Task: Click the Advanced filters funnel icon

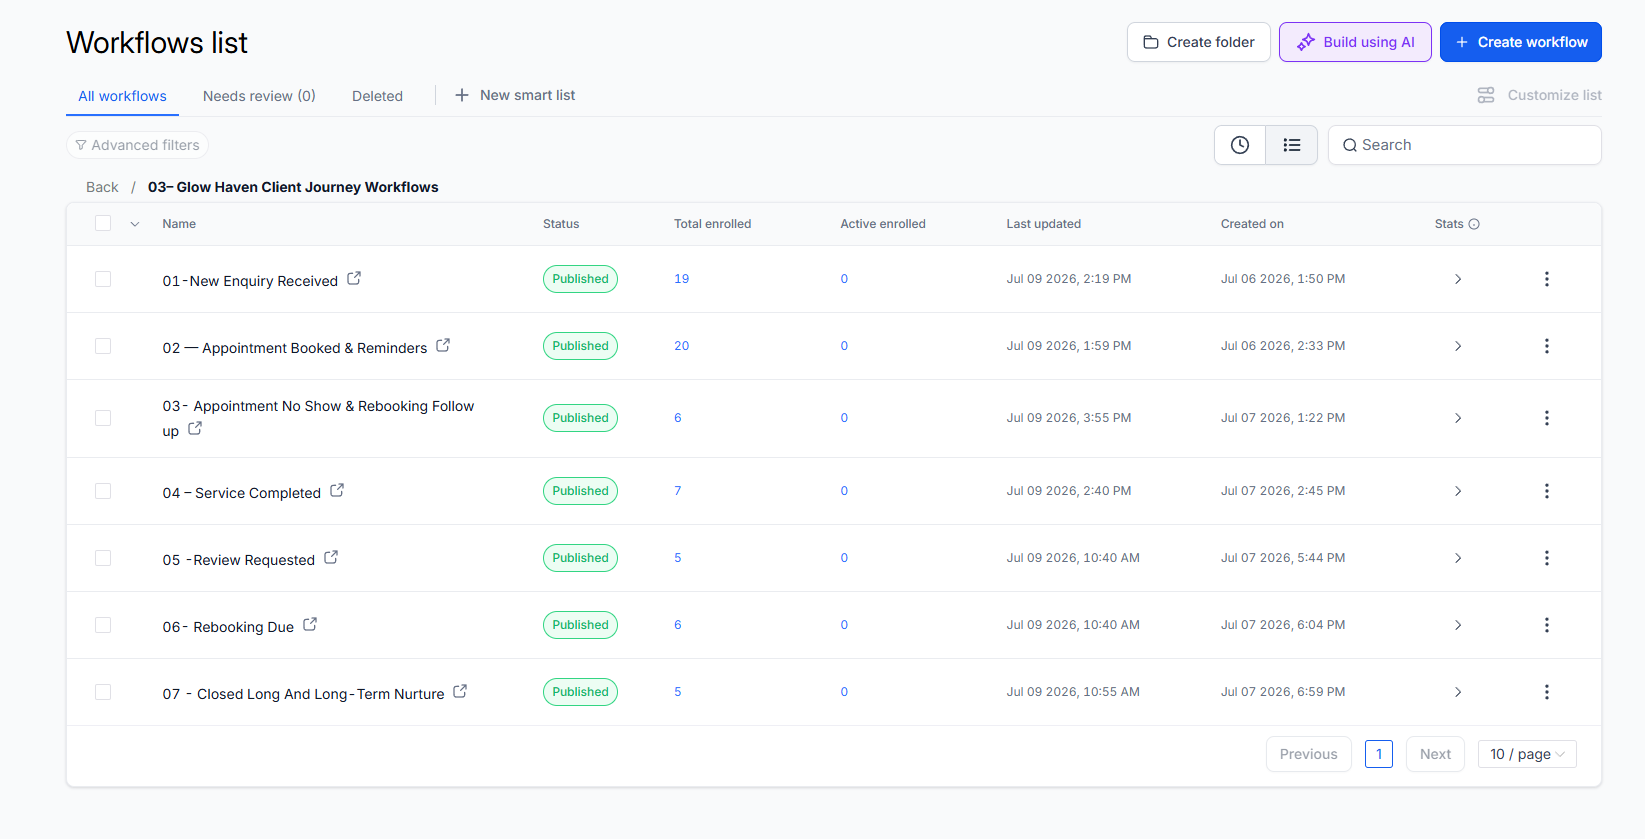Action: click(x=81, y=145)
